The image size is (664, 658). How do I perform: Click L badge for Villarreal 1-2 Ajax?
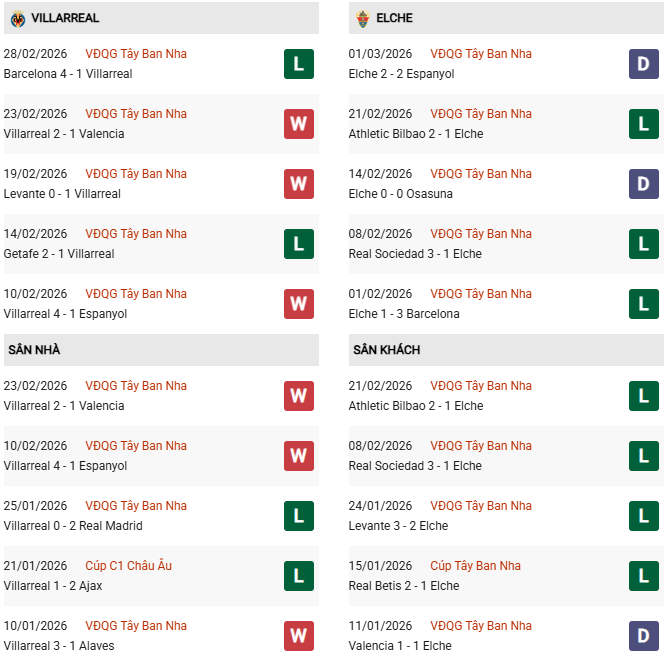click(x=298, y=576)
